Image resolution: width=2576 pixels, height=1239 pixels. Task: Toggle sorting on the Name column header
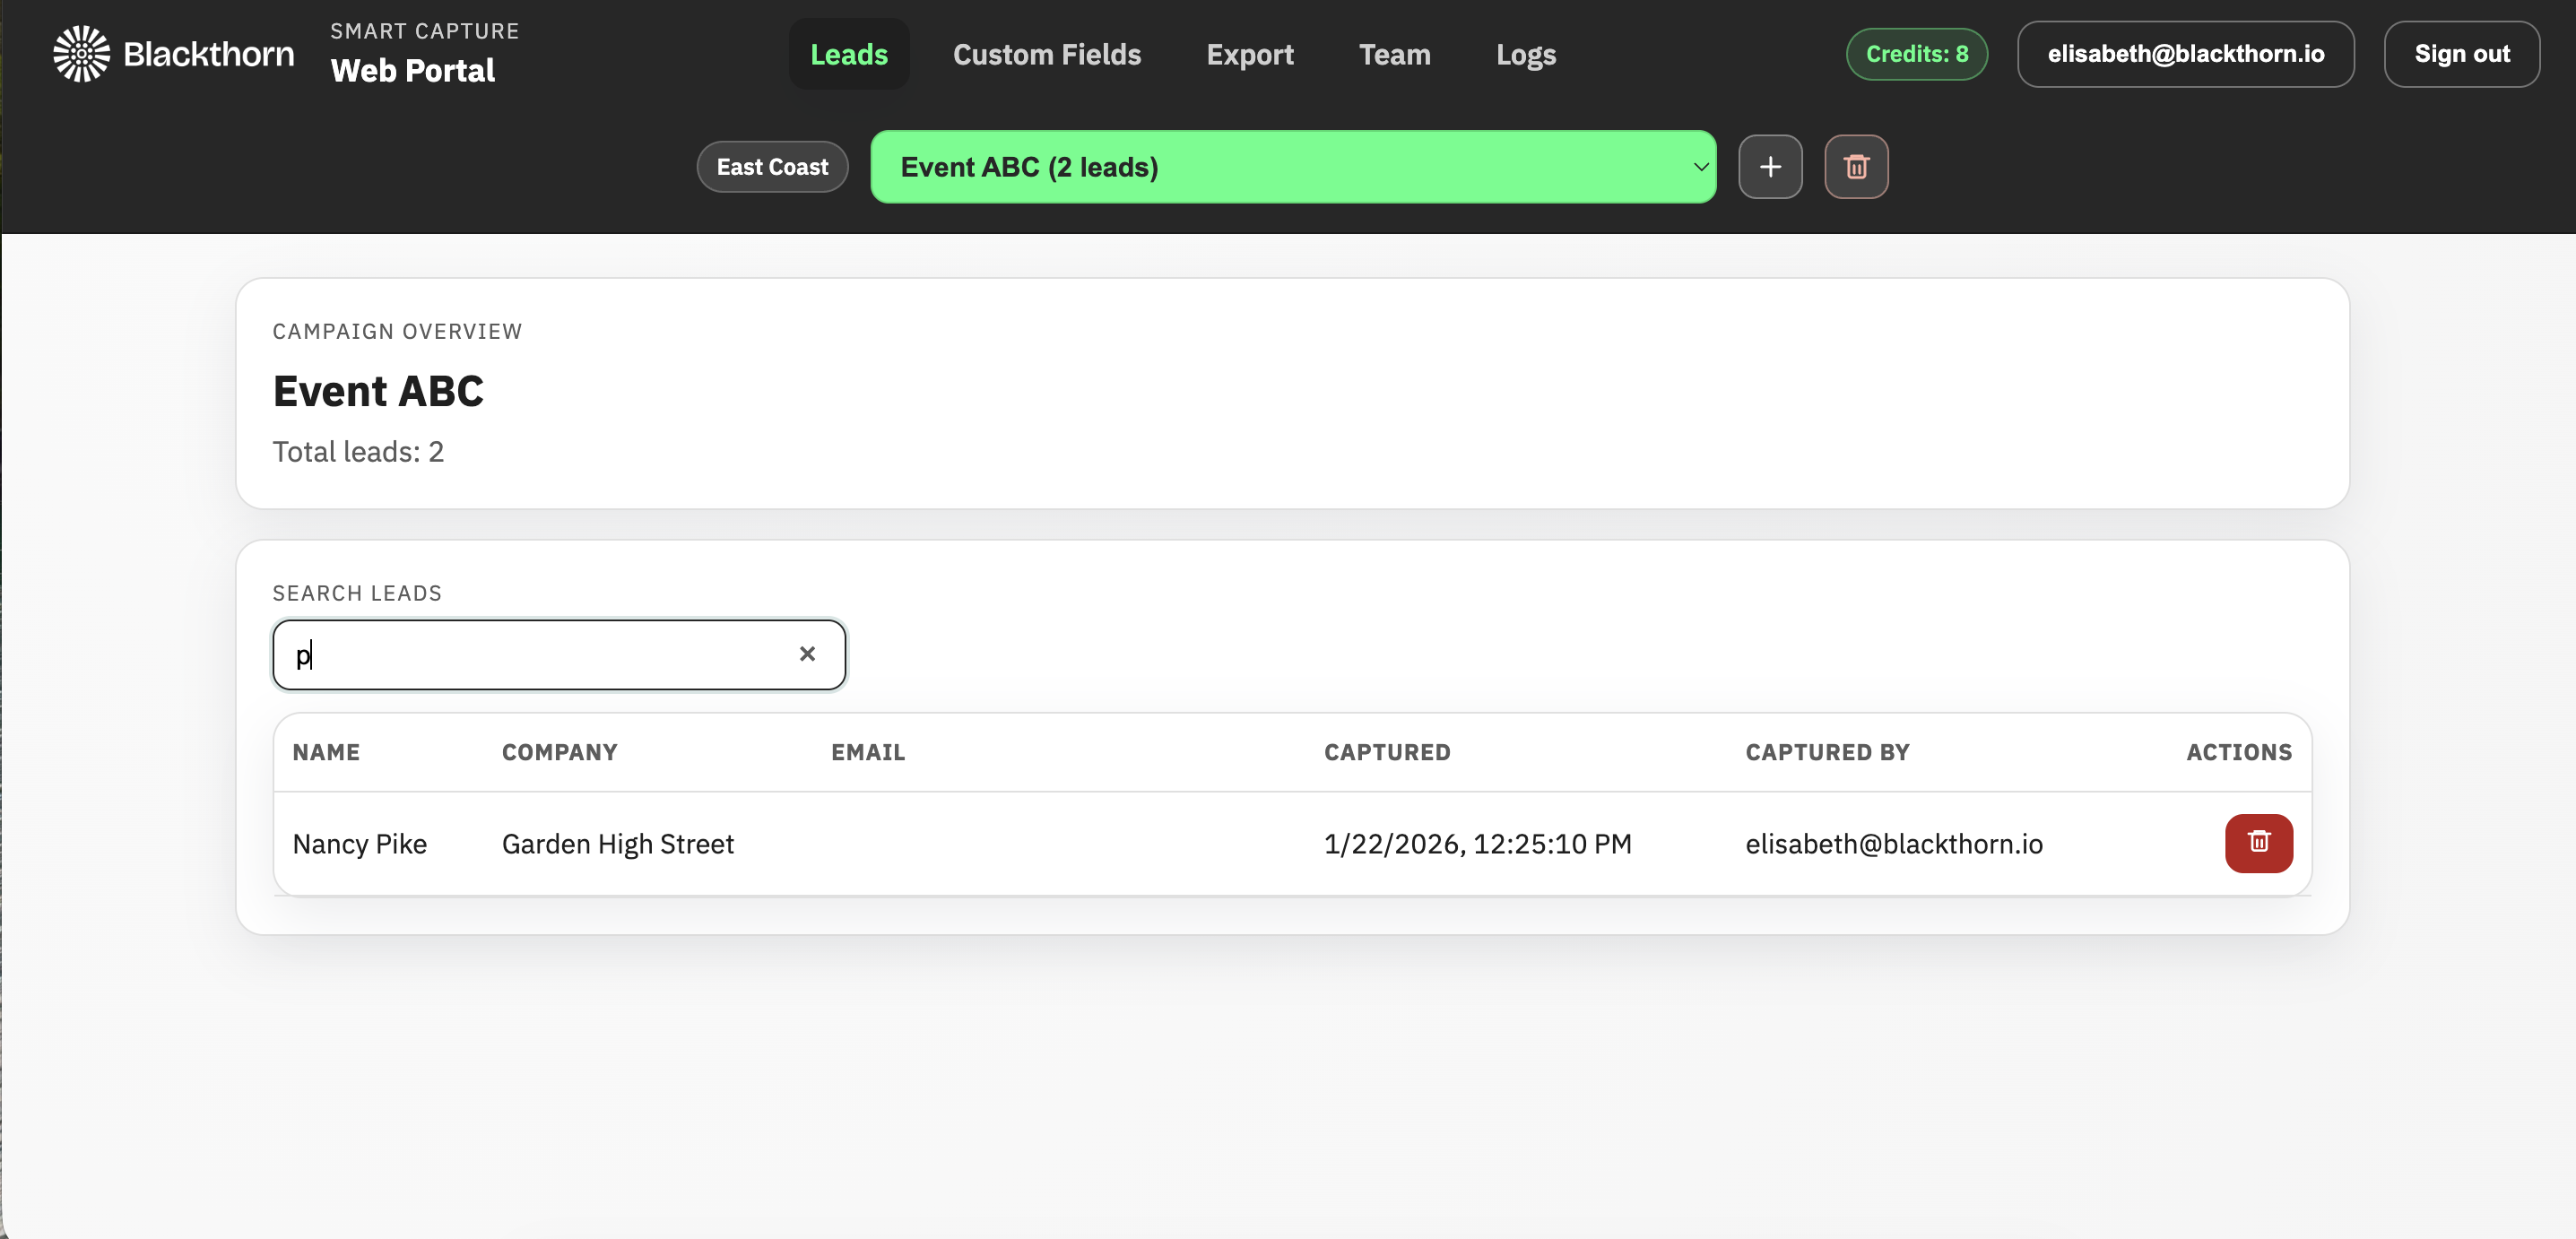pyautogui.click(x=327, y=752)
